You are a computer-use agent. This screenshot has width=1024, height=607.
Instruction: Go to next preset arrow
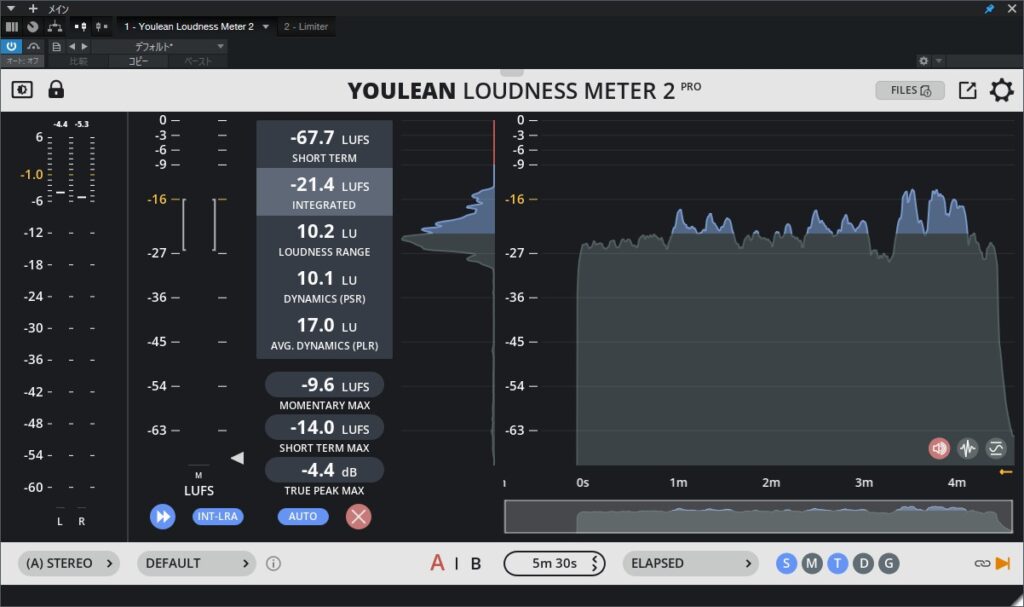[x=84, y=46]
